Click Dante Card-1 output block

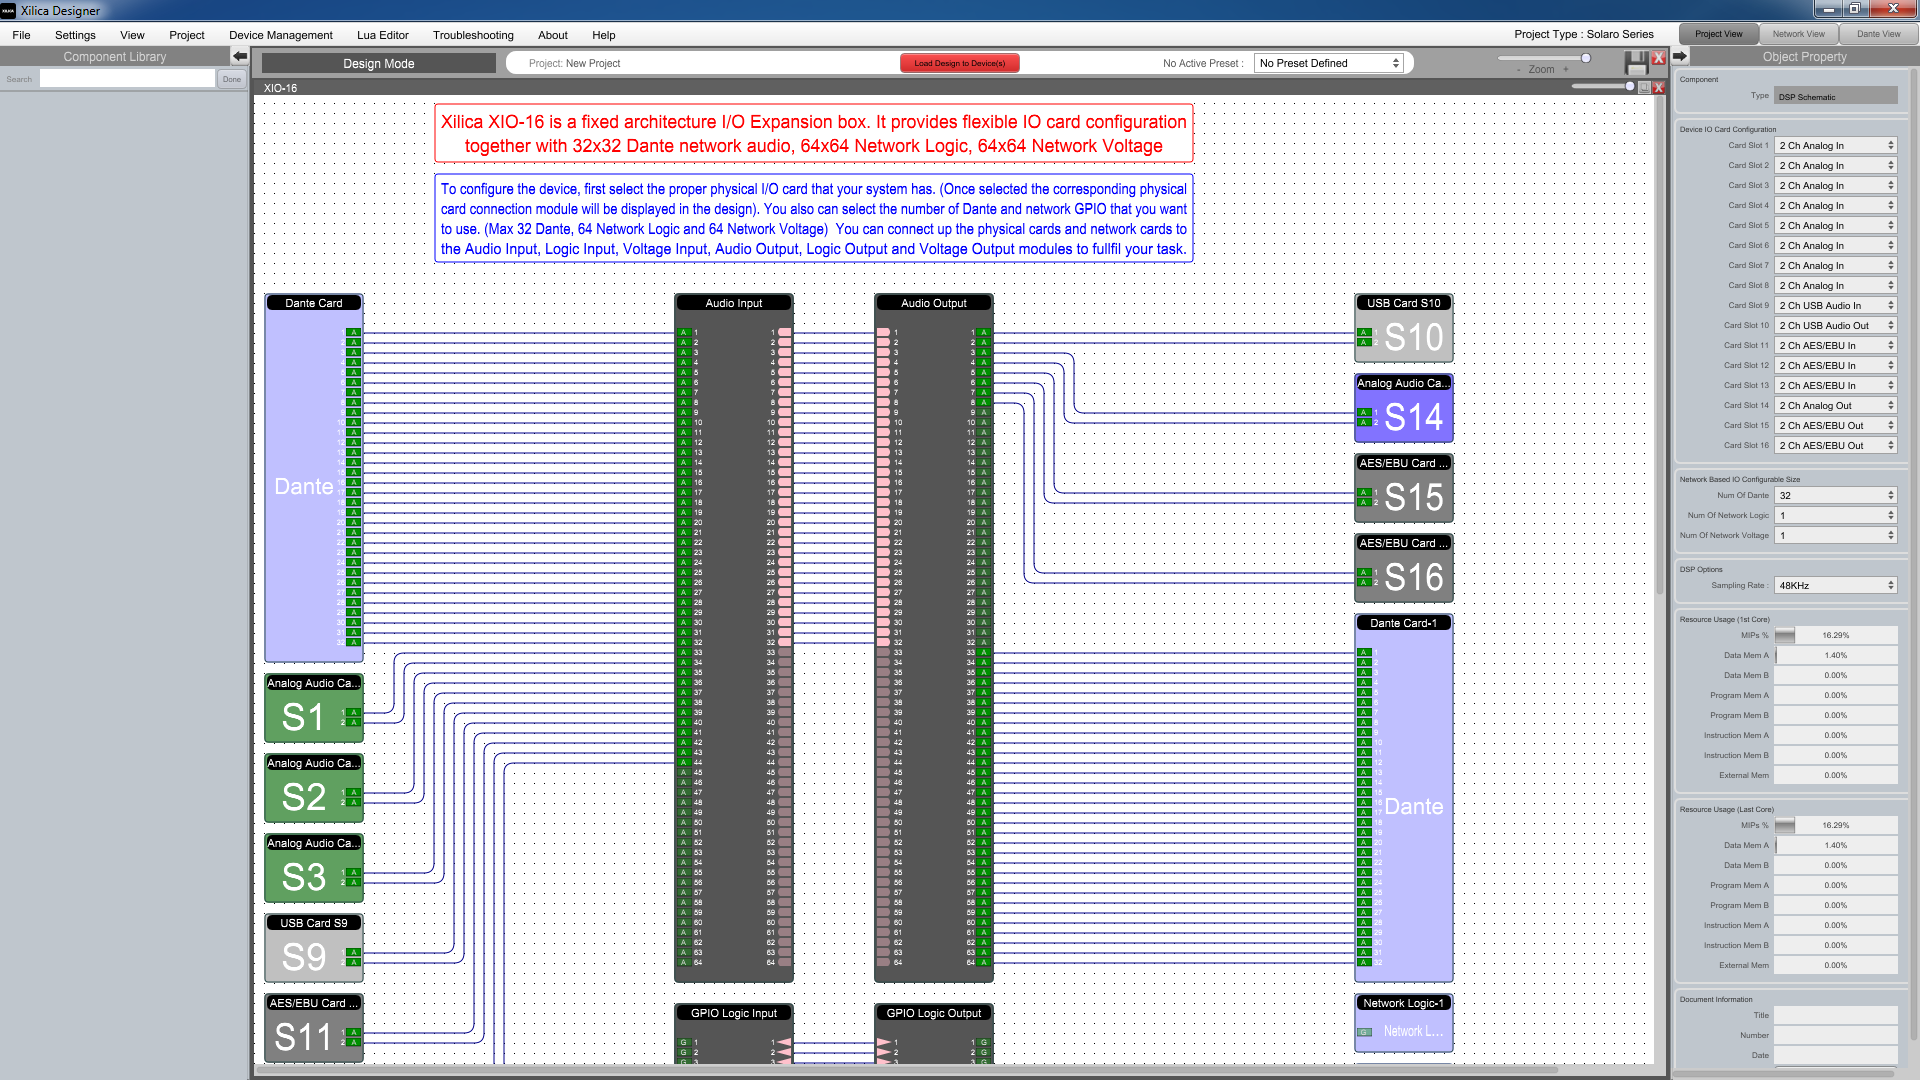point(1412,806)
